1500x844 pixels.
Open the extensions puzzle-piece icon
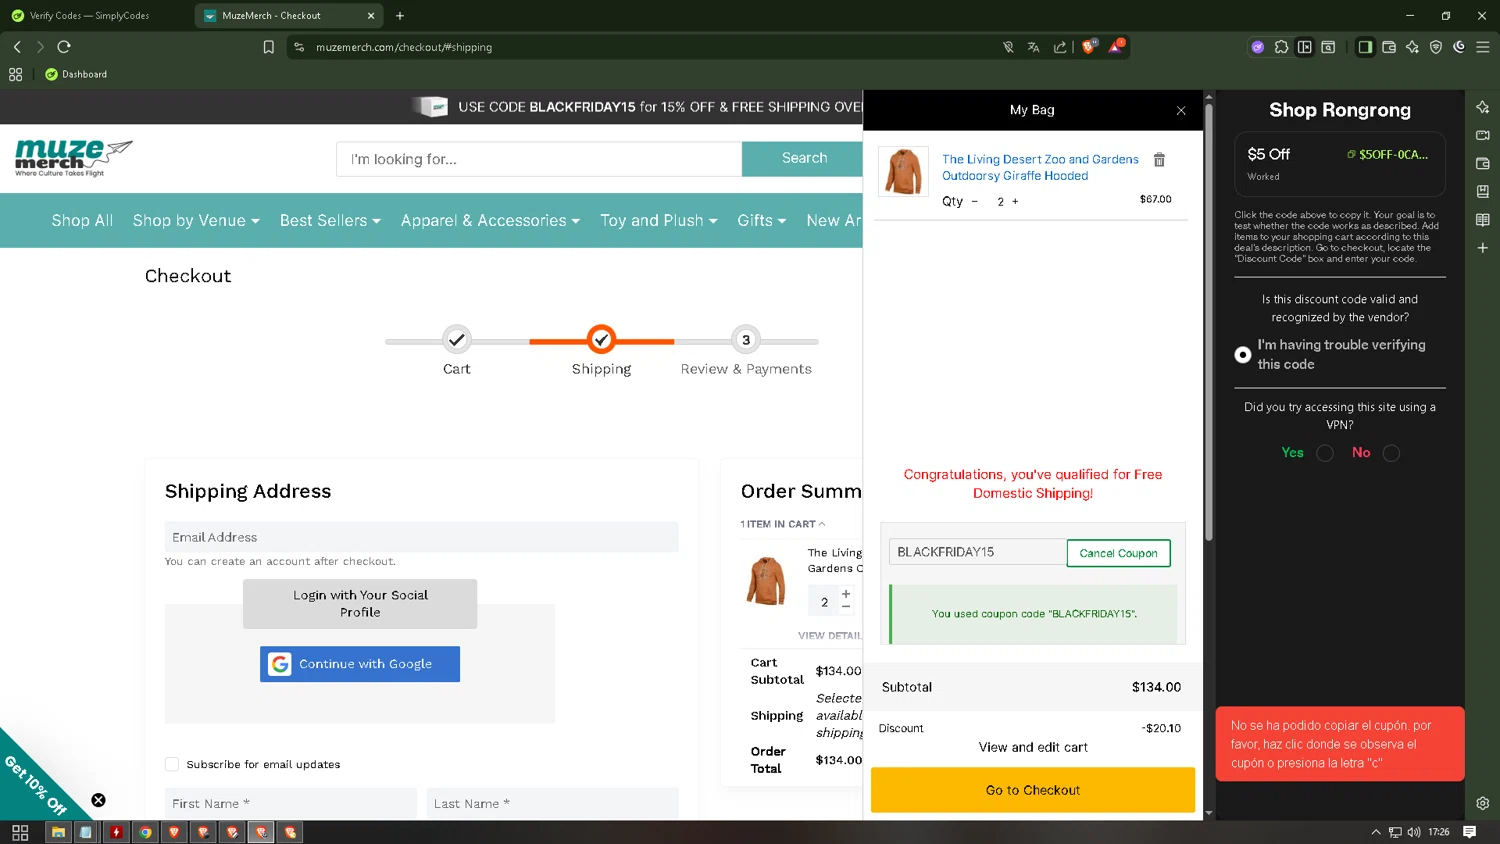click(1281, 47)
